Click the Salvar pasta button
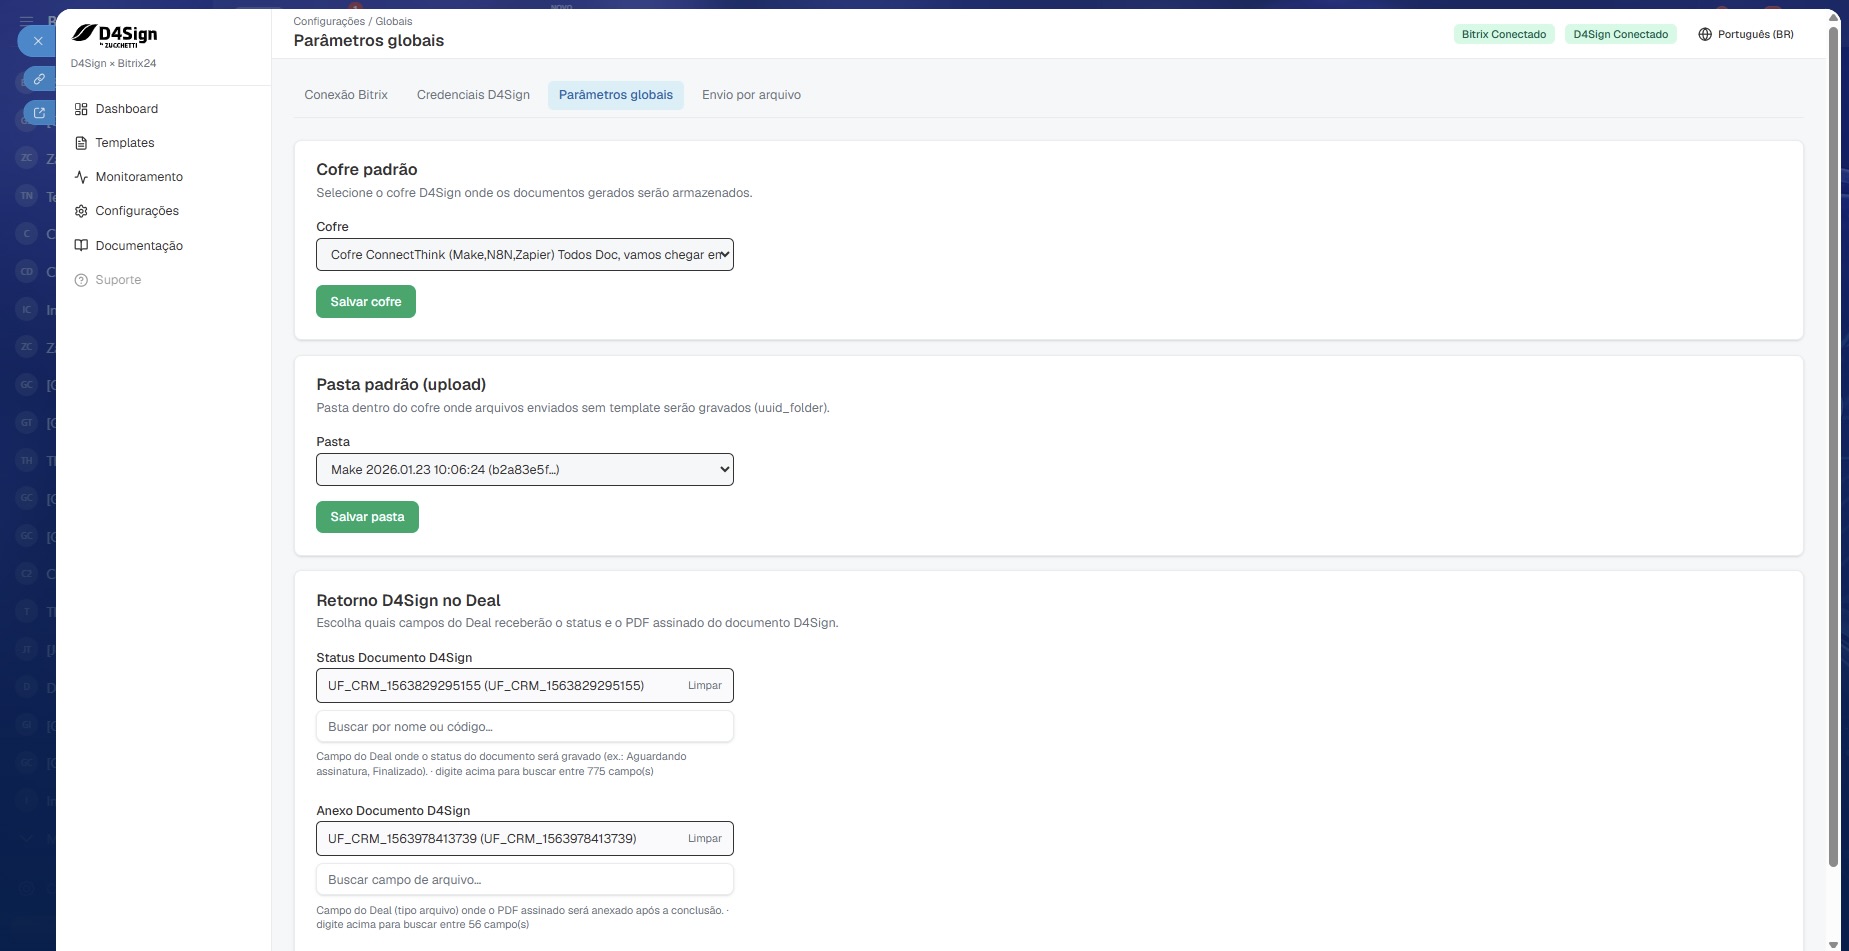 click(367, 517)
